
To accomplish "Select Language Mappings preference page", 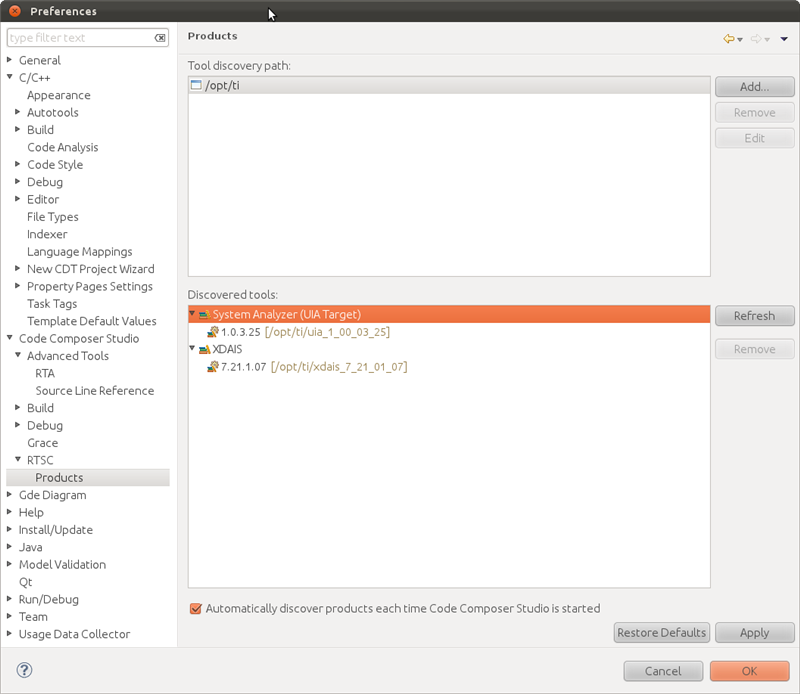I will point(80,252).
